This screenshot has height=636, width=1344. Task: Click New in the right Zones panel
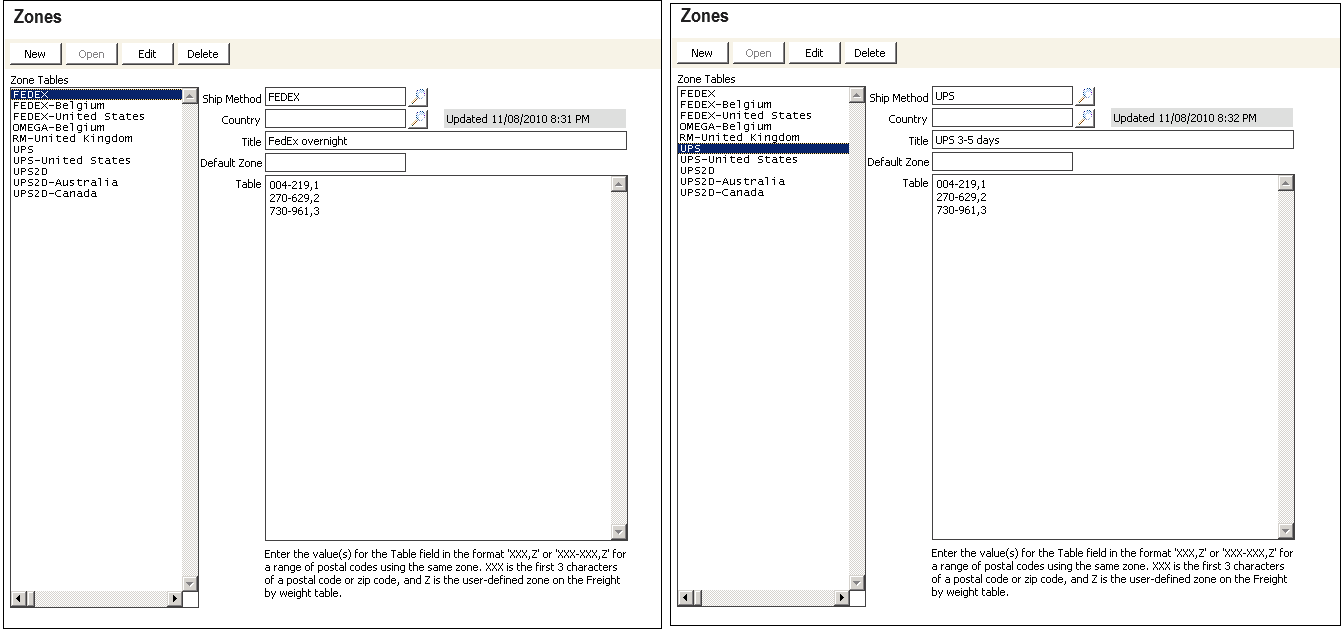[702, 53]
